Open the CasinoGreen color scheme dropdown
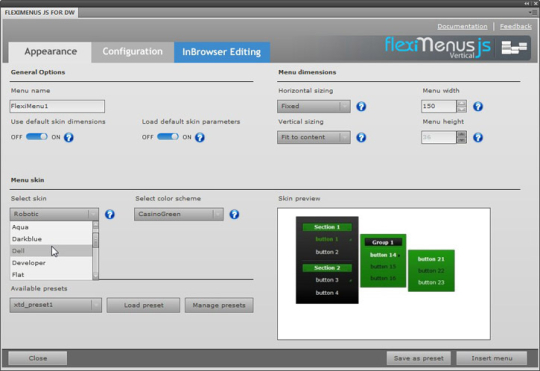This screenshot has height=371, width=540. 179,214
